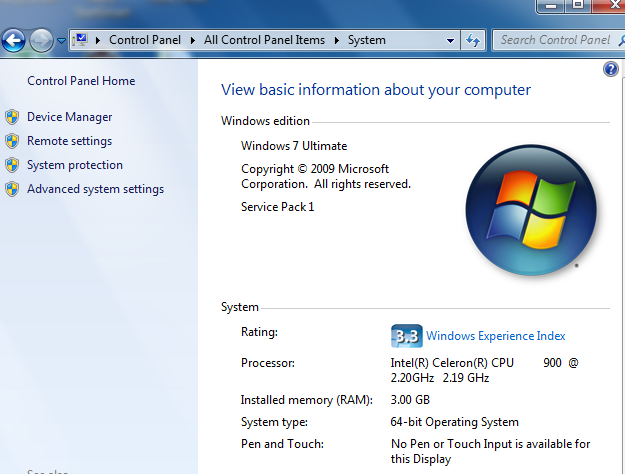Click the address bar refresh button
Image resolution: width=625 pixels, height=474 pixels.
473,40
